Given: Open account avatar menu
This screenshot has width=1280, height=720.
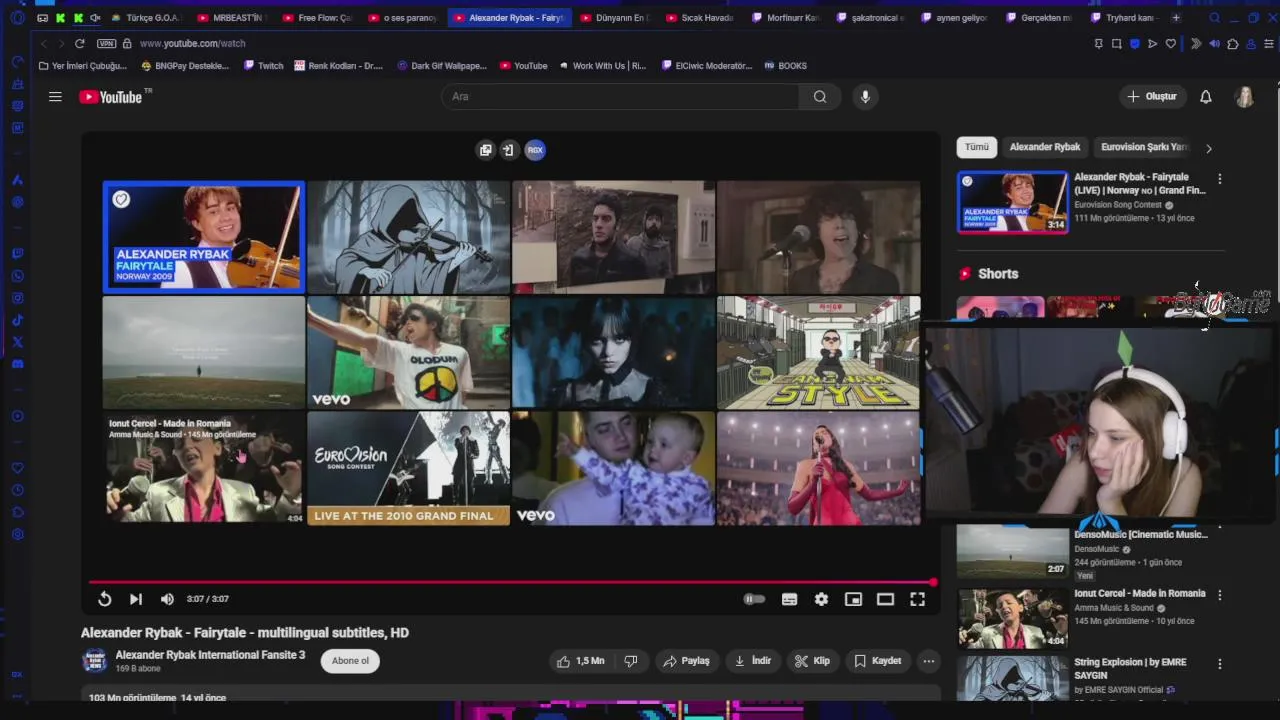Looking at the screenshot, I should (x=1245, y=97).
